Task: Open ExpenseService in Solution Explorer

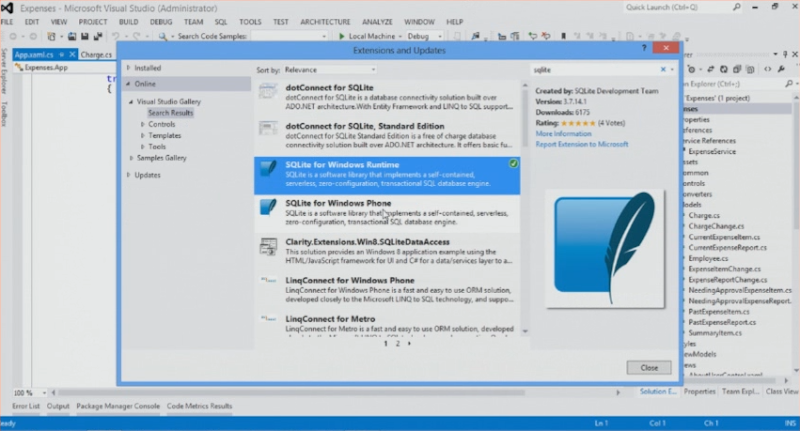Action: point(712,151)
